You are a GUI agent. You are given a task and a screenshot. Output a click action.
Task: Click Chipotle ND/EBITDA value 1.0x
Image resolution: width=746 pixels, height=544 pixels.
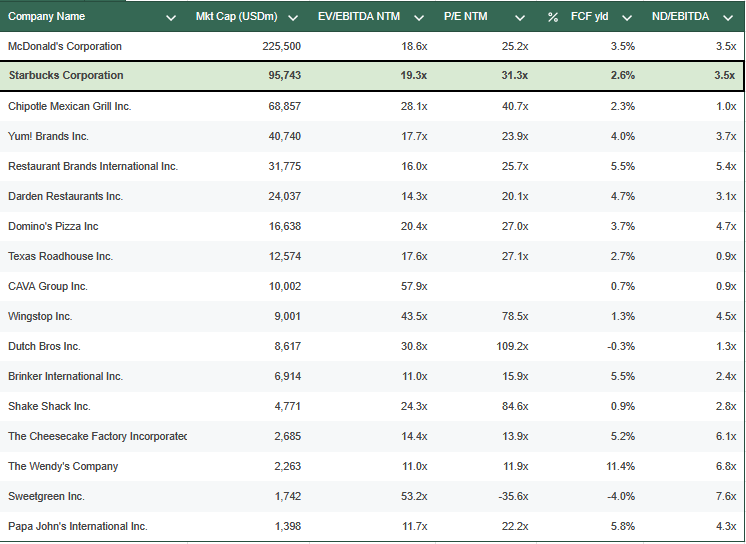click(726, 106)
